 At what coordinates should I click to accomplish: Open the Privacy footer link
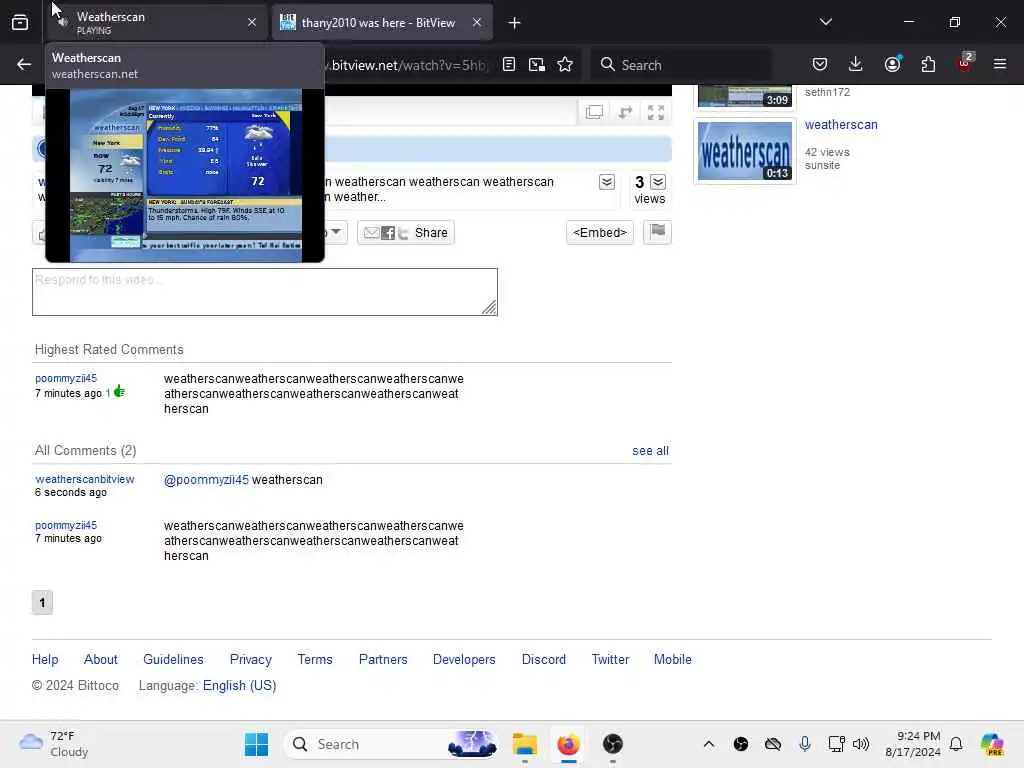[251, 660]
